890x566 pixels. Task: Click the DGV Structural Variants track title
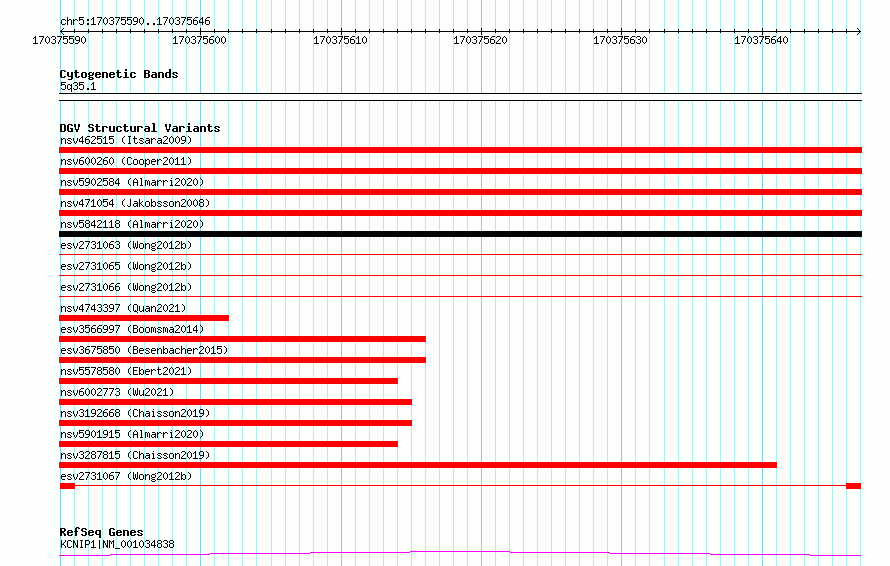140,128
